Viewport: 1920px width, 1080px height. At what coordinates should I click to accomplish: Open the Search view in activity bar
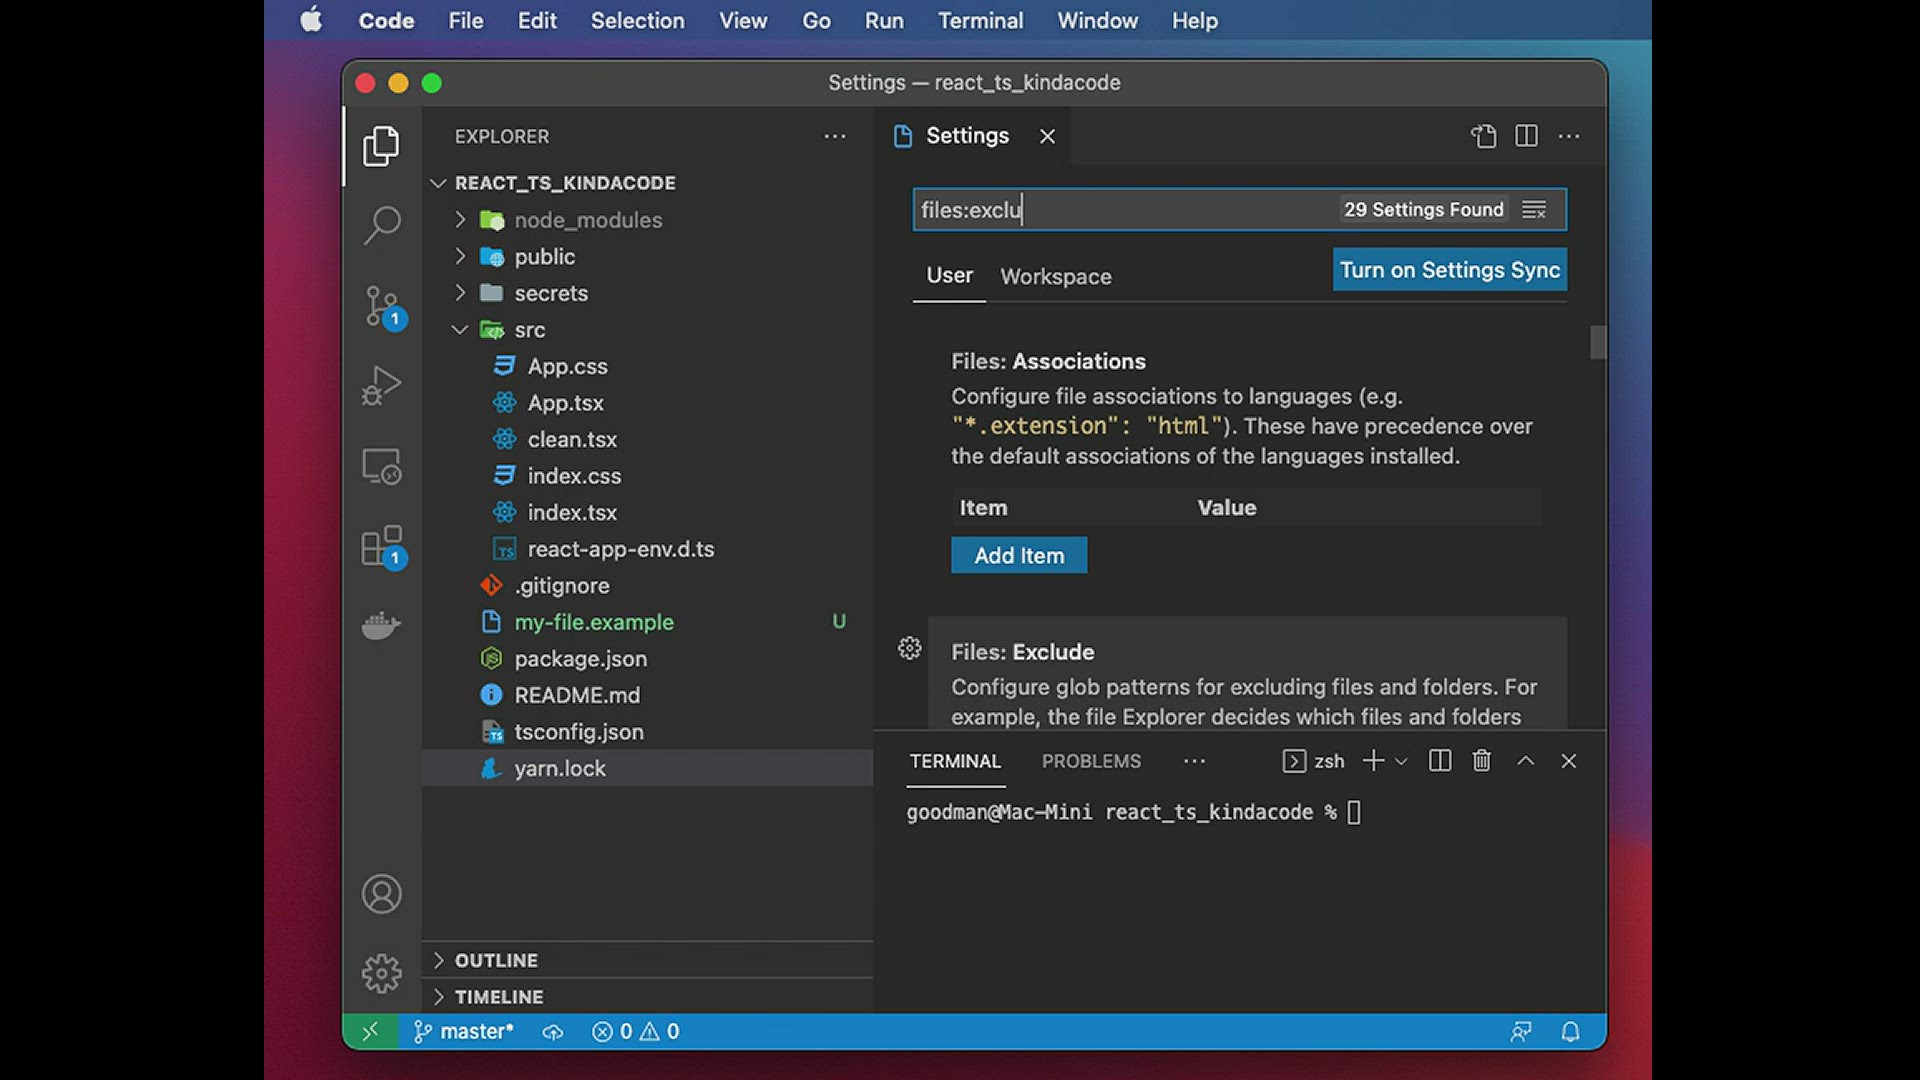pyautogui.click(x=381, y=225)
